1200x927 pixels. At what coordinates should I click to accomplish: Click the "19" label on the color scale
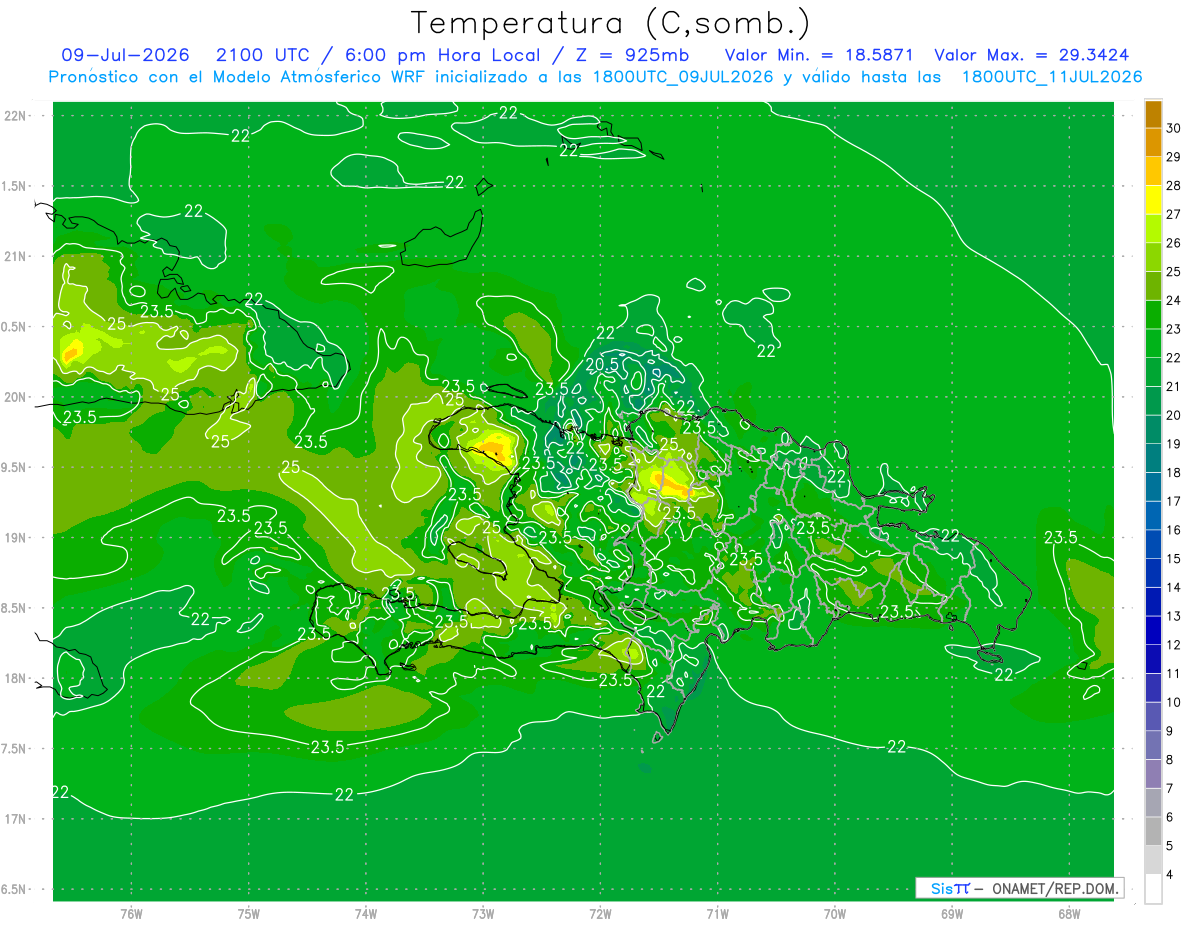1173,444
